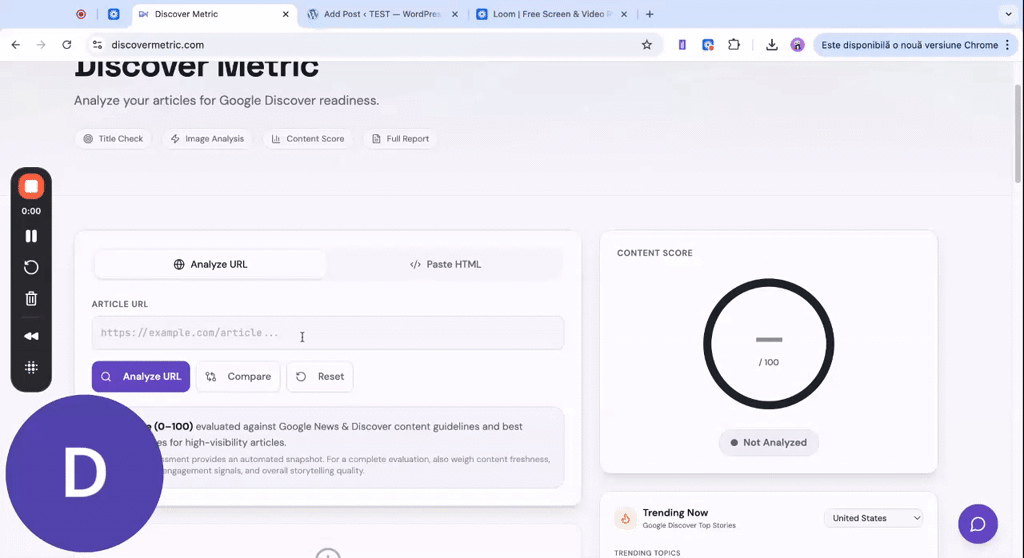The width and height of the screenshot is (1024, 558).
Task: Close the Discover Metric tab
Action: pyautogui.click(x=285, y=14)
